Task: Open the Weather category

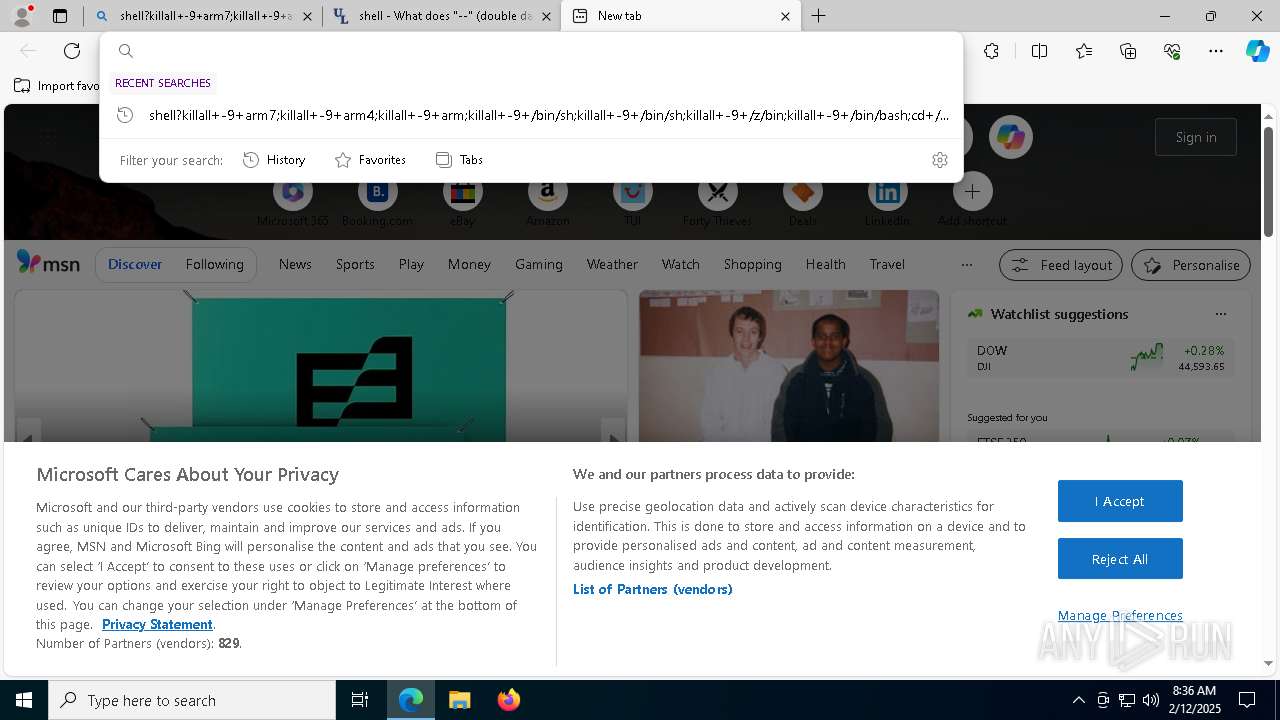Action: pyautogui.click(x=612, y=264)
